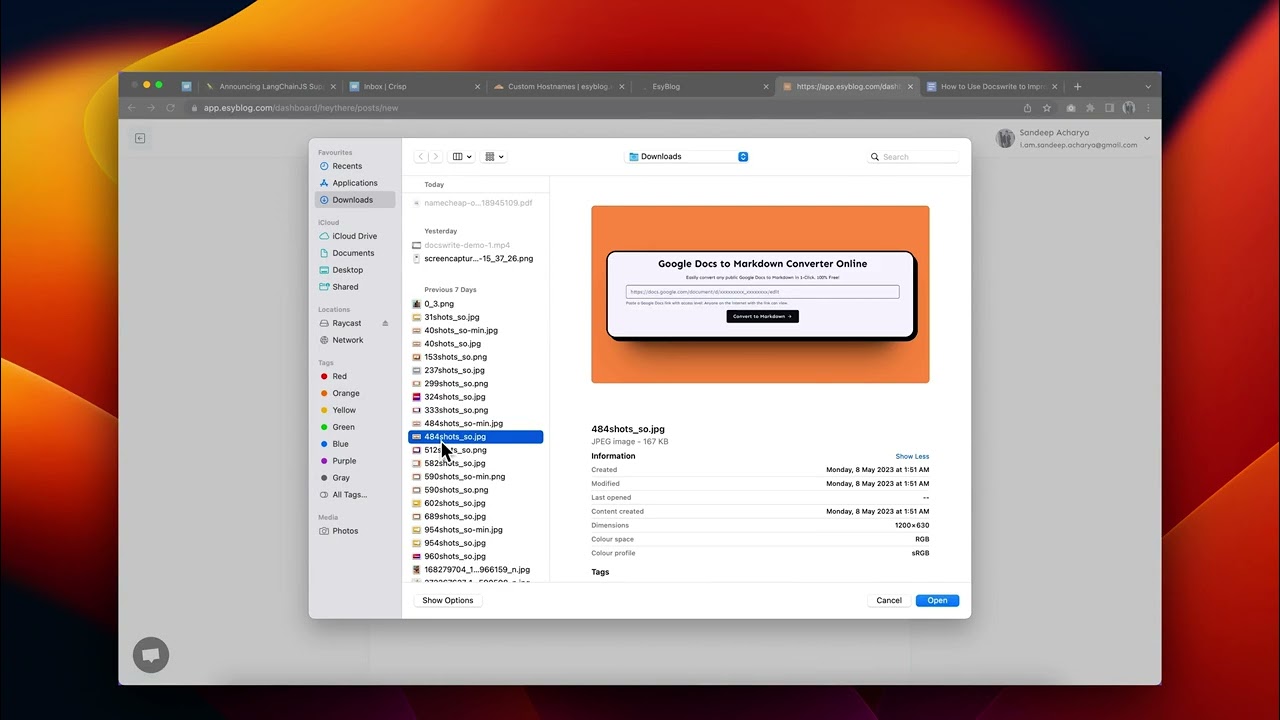Collapse the esyblog dashboard sidebar icon

coord(140,138)
